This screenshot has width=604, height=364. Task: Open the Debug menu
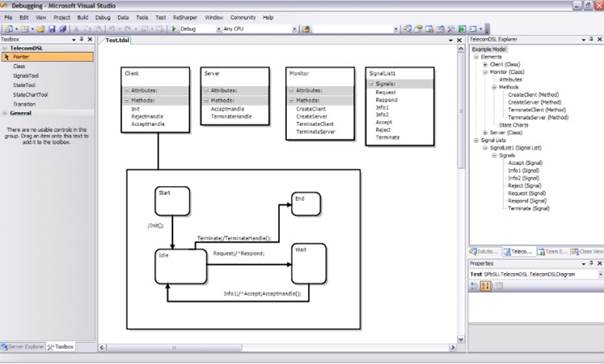[102, 18]
